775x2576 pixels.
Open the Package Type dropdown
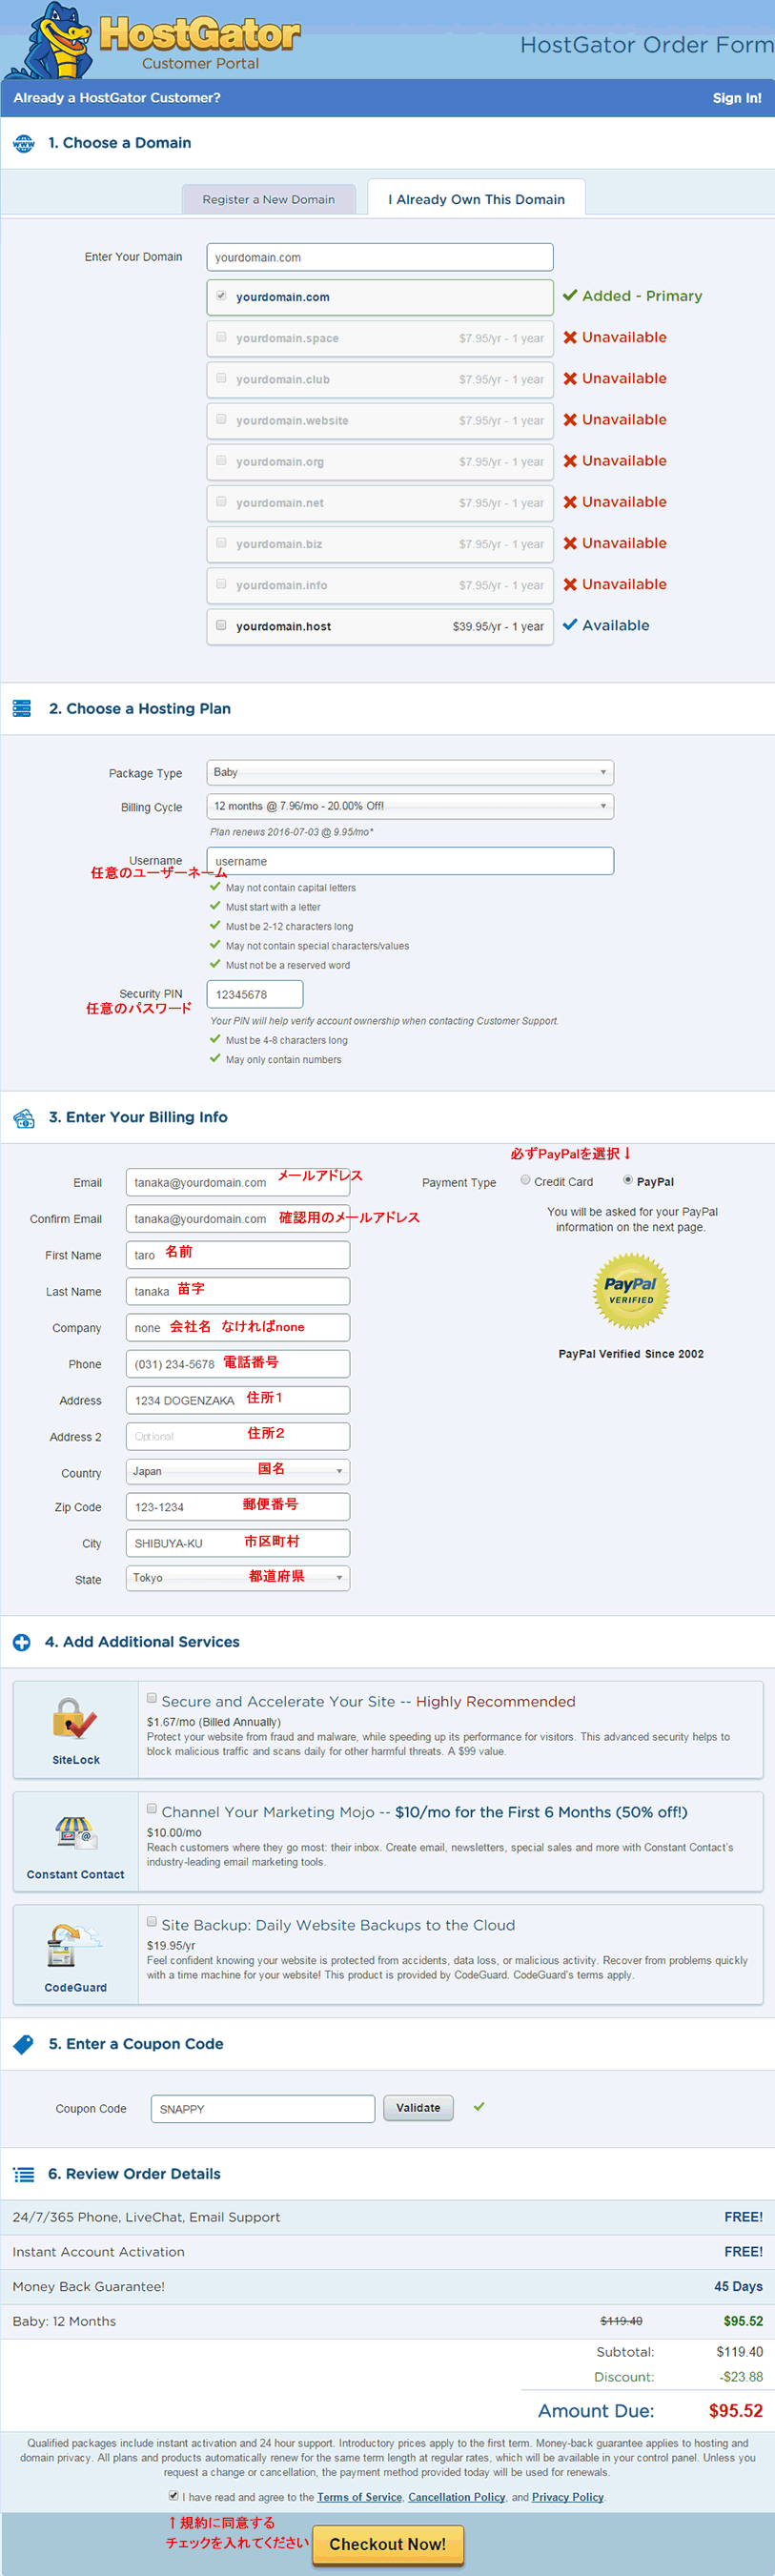pyautogui.click(x=409, y=773)
